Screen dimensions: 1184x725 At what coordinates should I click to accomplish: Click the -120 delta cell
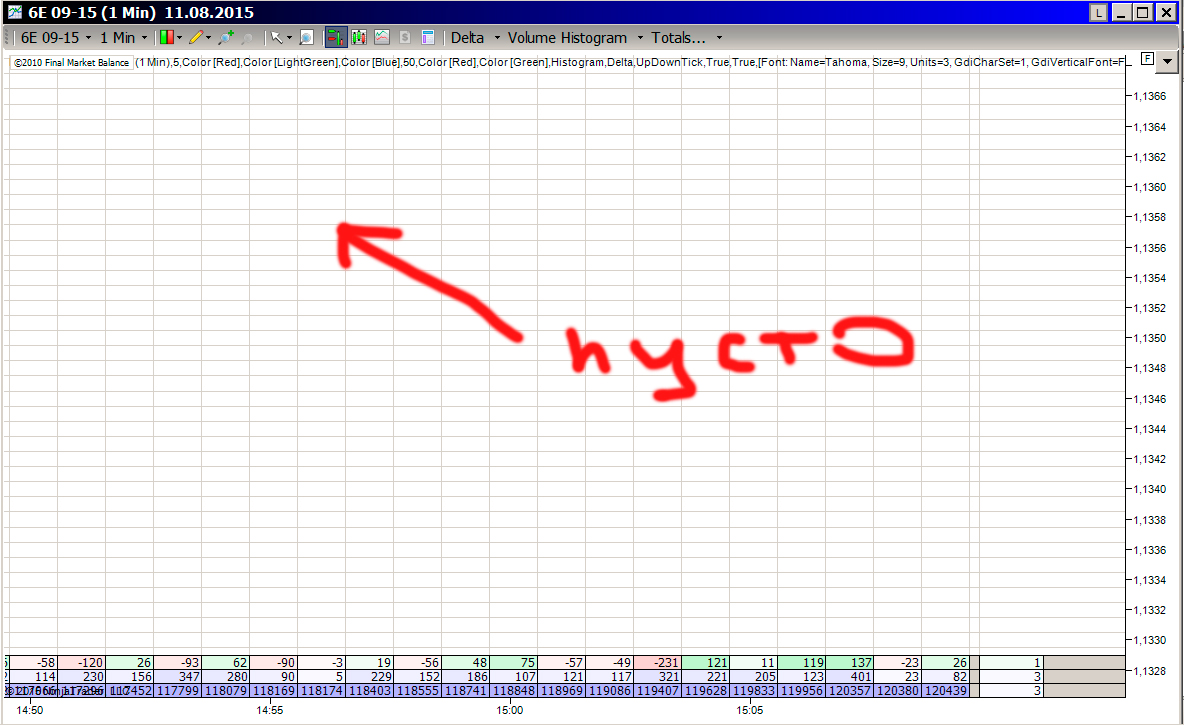[82, 662]
